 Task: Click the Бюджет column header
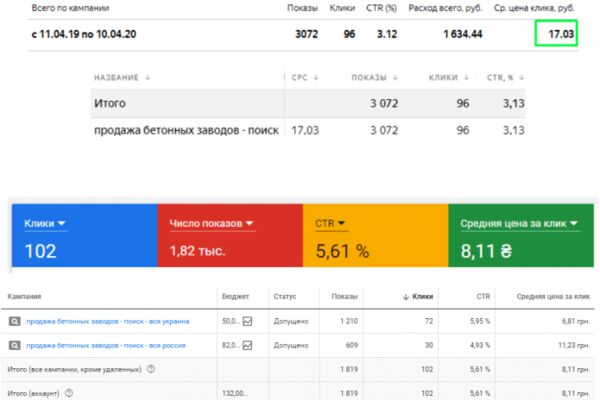[235, 296]
